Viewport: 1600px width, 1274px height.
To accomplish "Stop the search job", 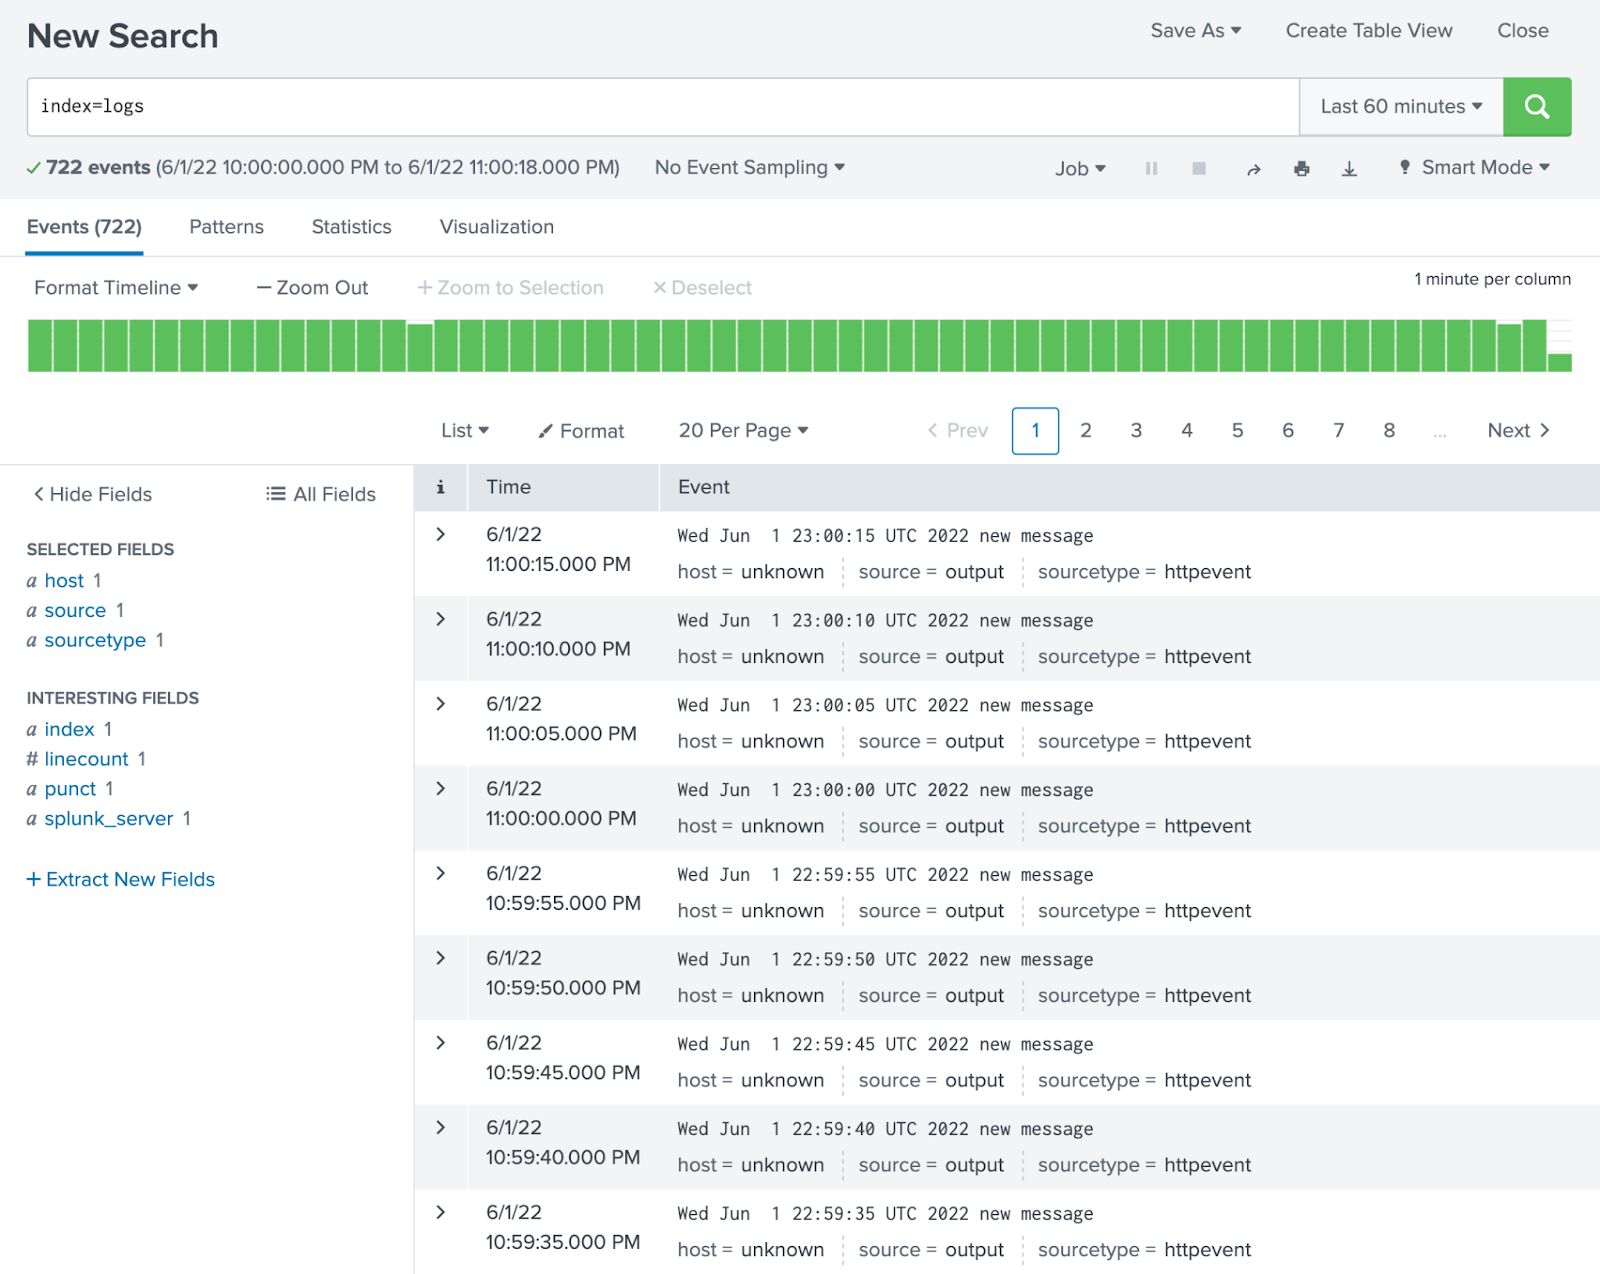I will 1198,168.
